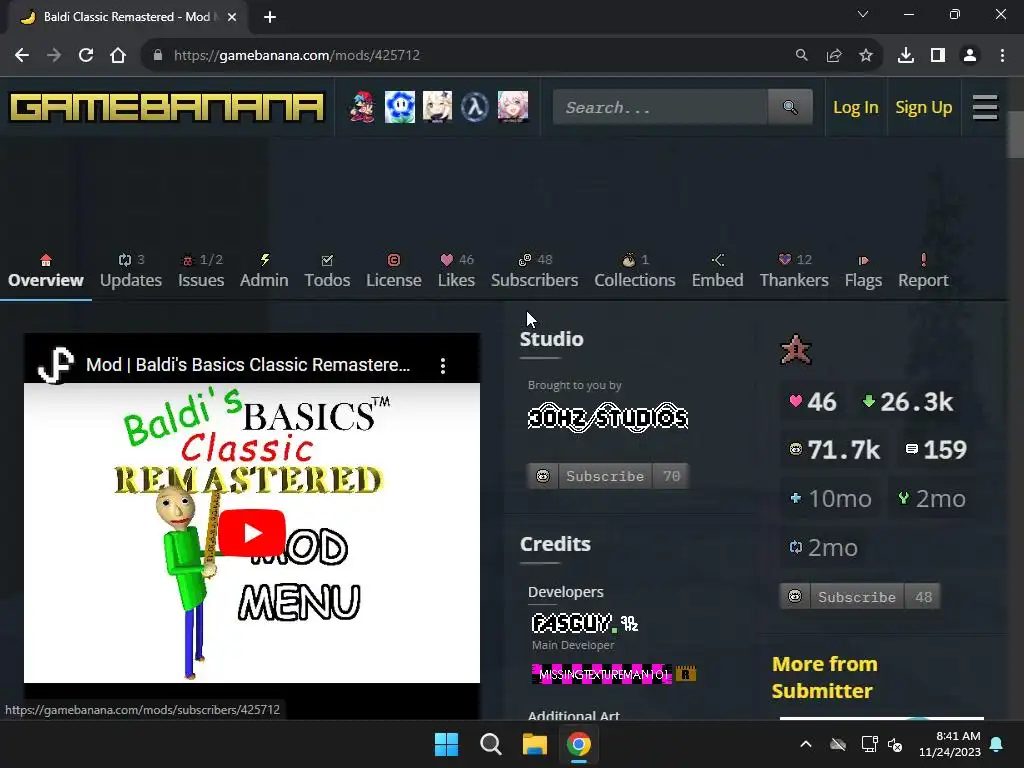The width and height of the screenshot is (1024, 768).
Task: Open the Chrome profile menu
Action: coord(970,56)
